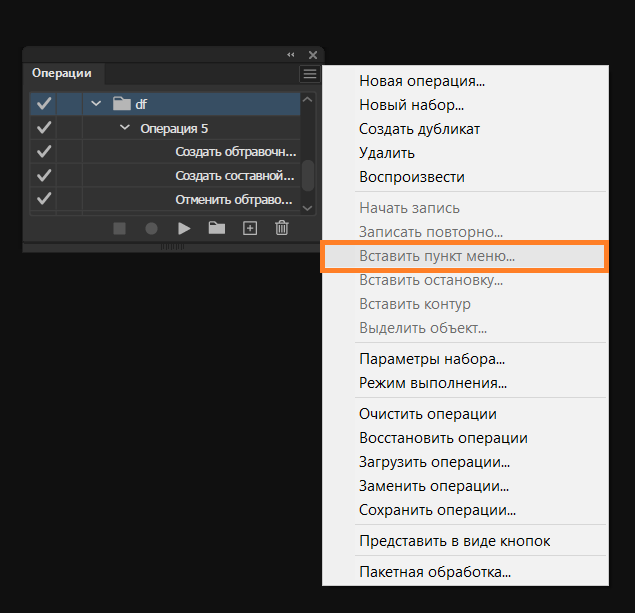Create a new action with the plus icon
The image size is (635, 613).
pos(250,228)
